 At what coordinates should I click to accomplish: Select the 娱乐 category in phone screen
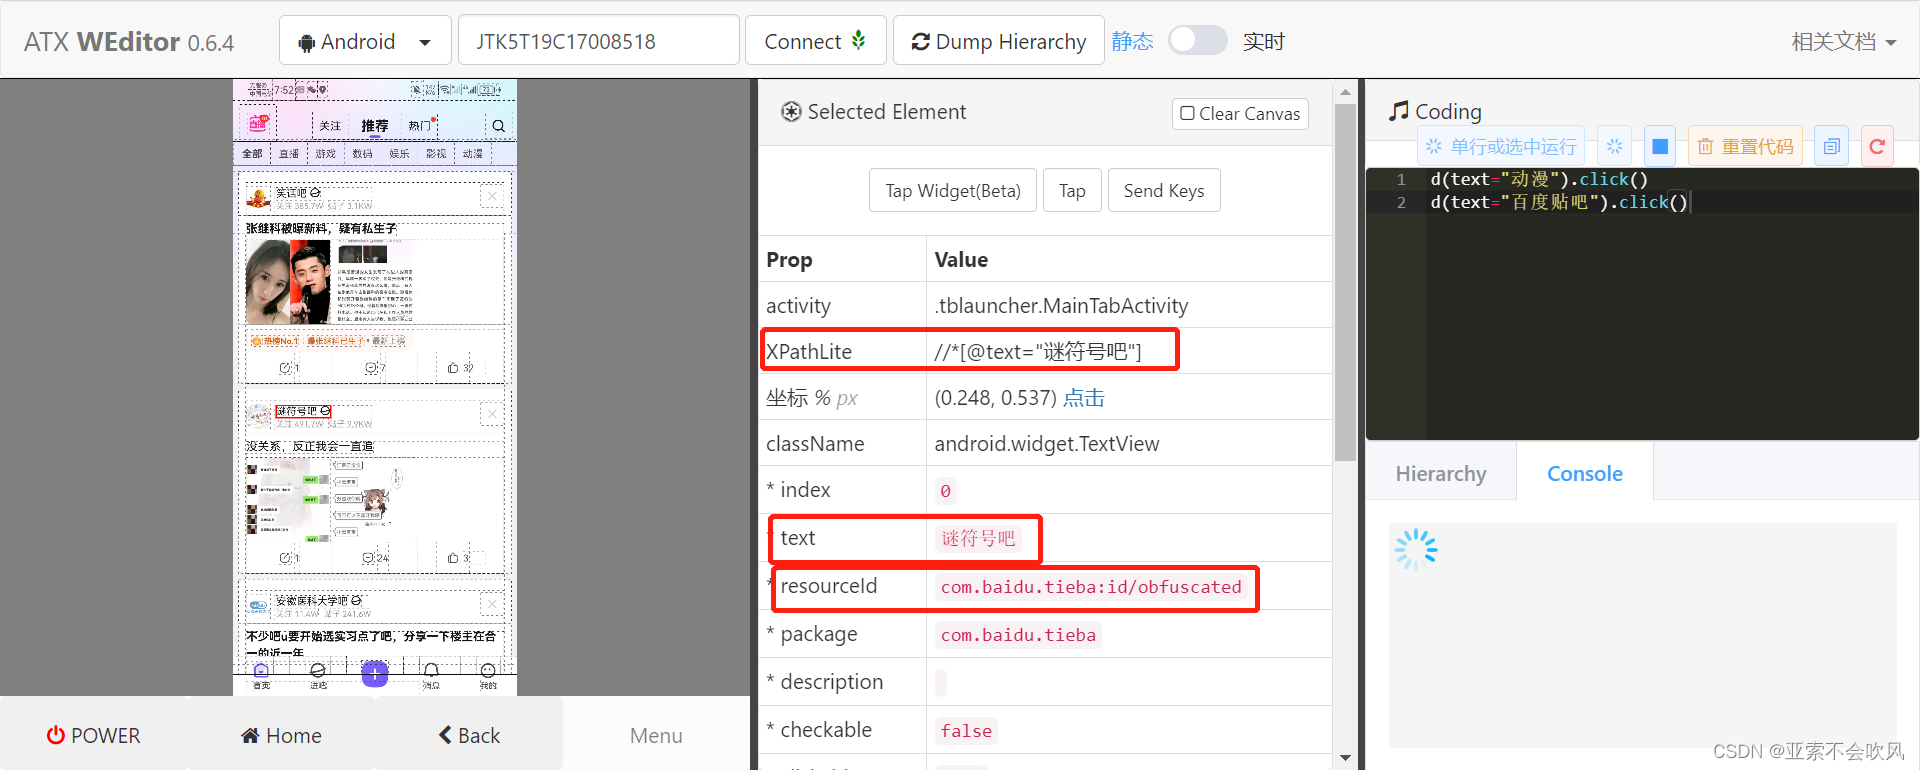pyautogui.click(x=399, y=154)
